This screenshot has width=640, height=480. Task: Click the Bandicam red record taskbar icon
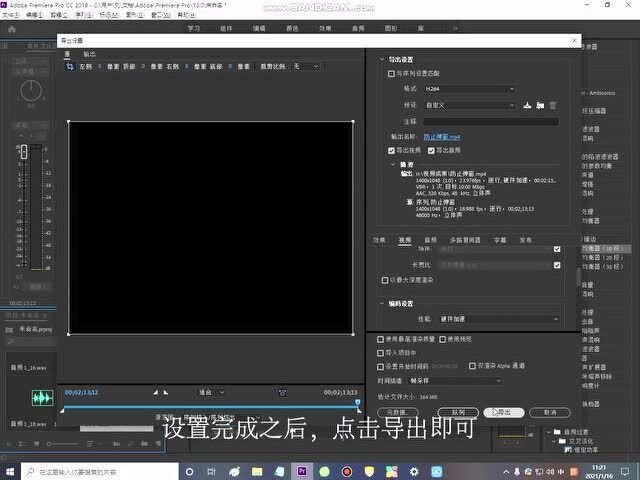347,471
